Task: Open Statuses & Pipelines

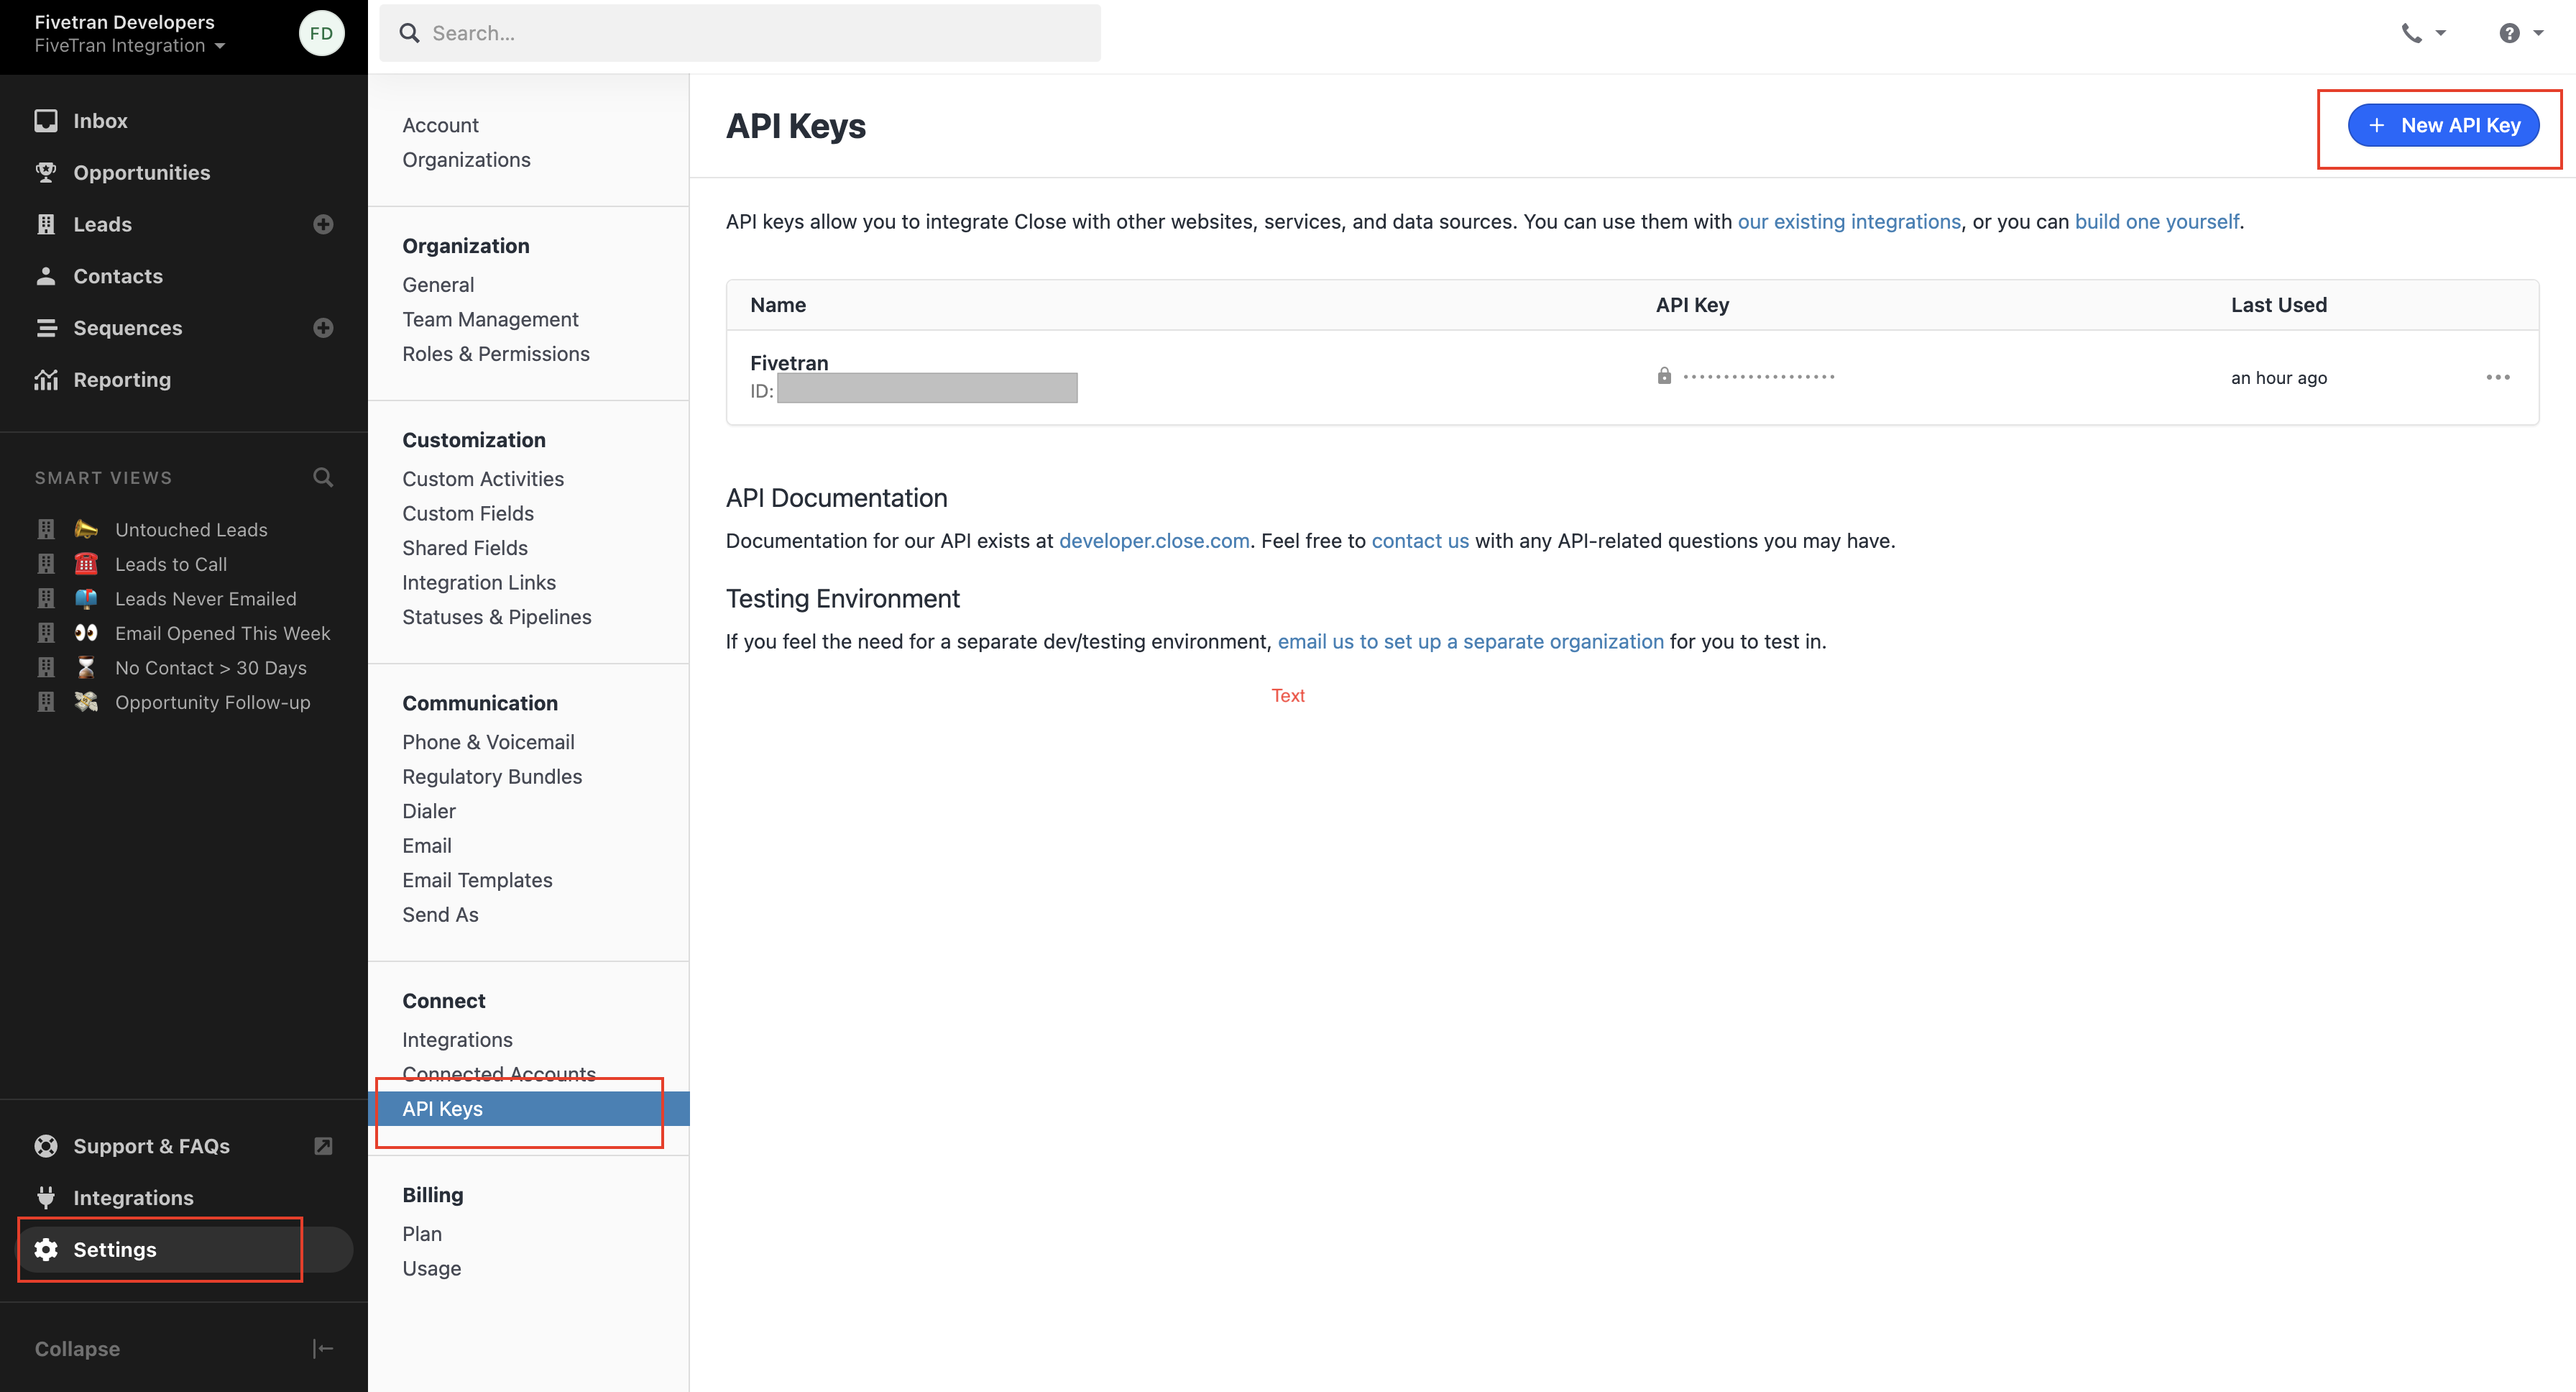Action: (497, 617)
